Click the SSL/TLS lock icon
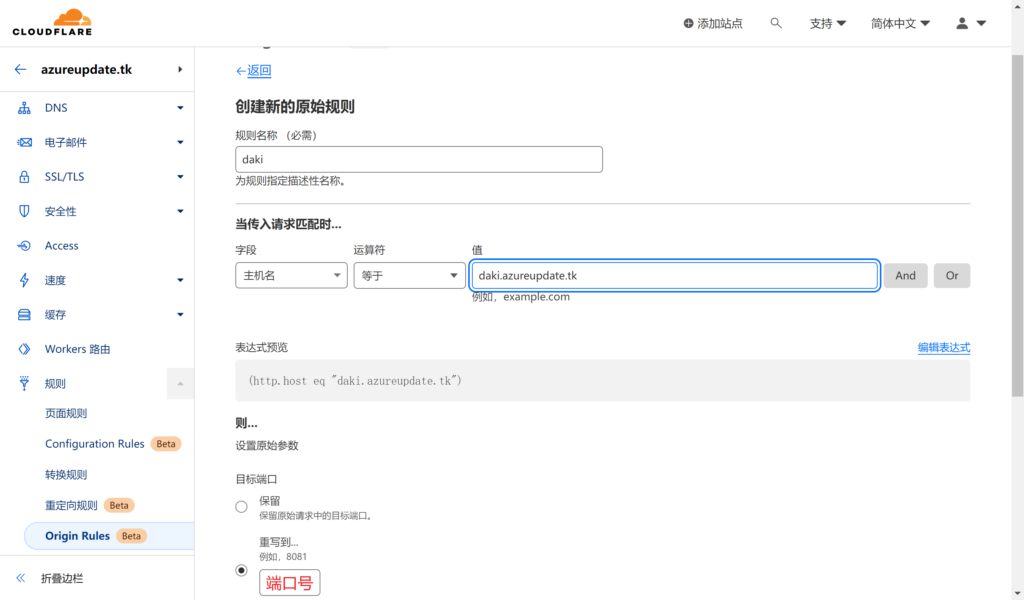The height and width of the screenshot is (600, 1024). point(24,177)
